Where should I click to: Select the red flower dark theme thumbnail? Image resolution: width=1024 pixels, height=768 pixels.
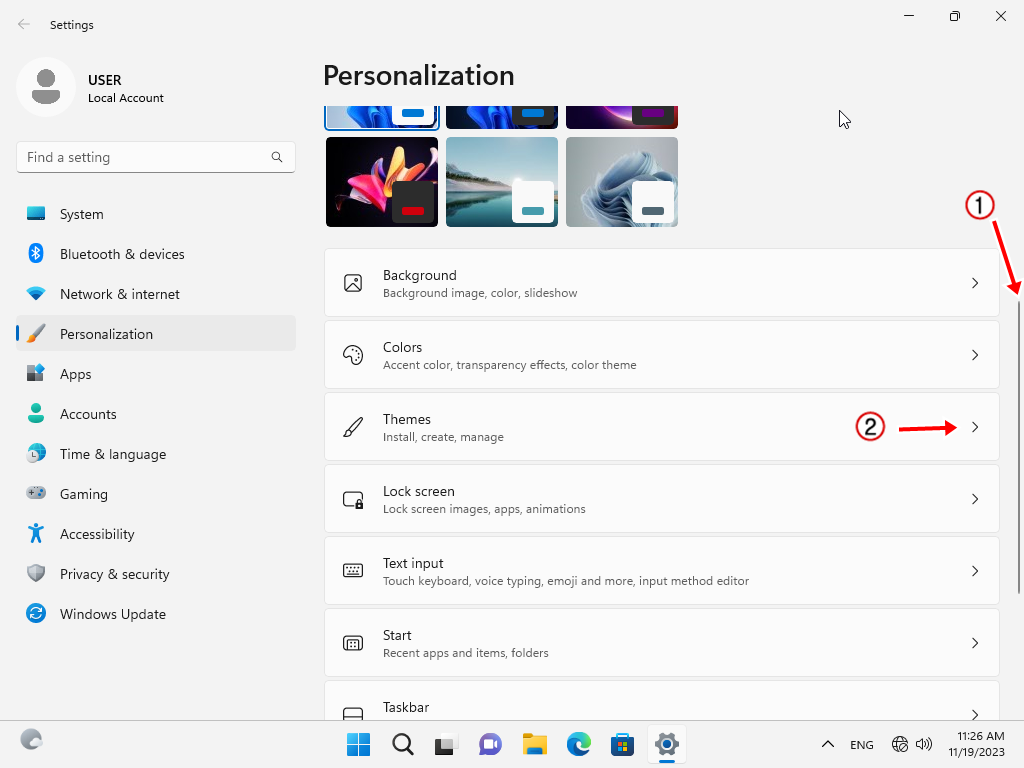pyautogui.click(x=381, y=182)
